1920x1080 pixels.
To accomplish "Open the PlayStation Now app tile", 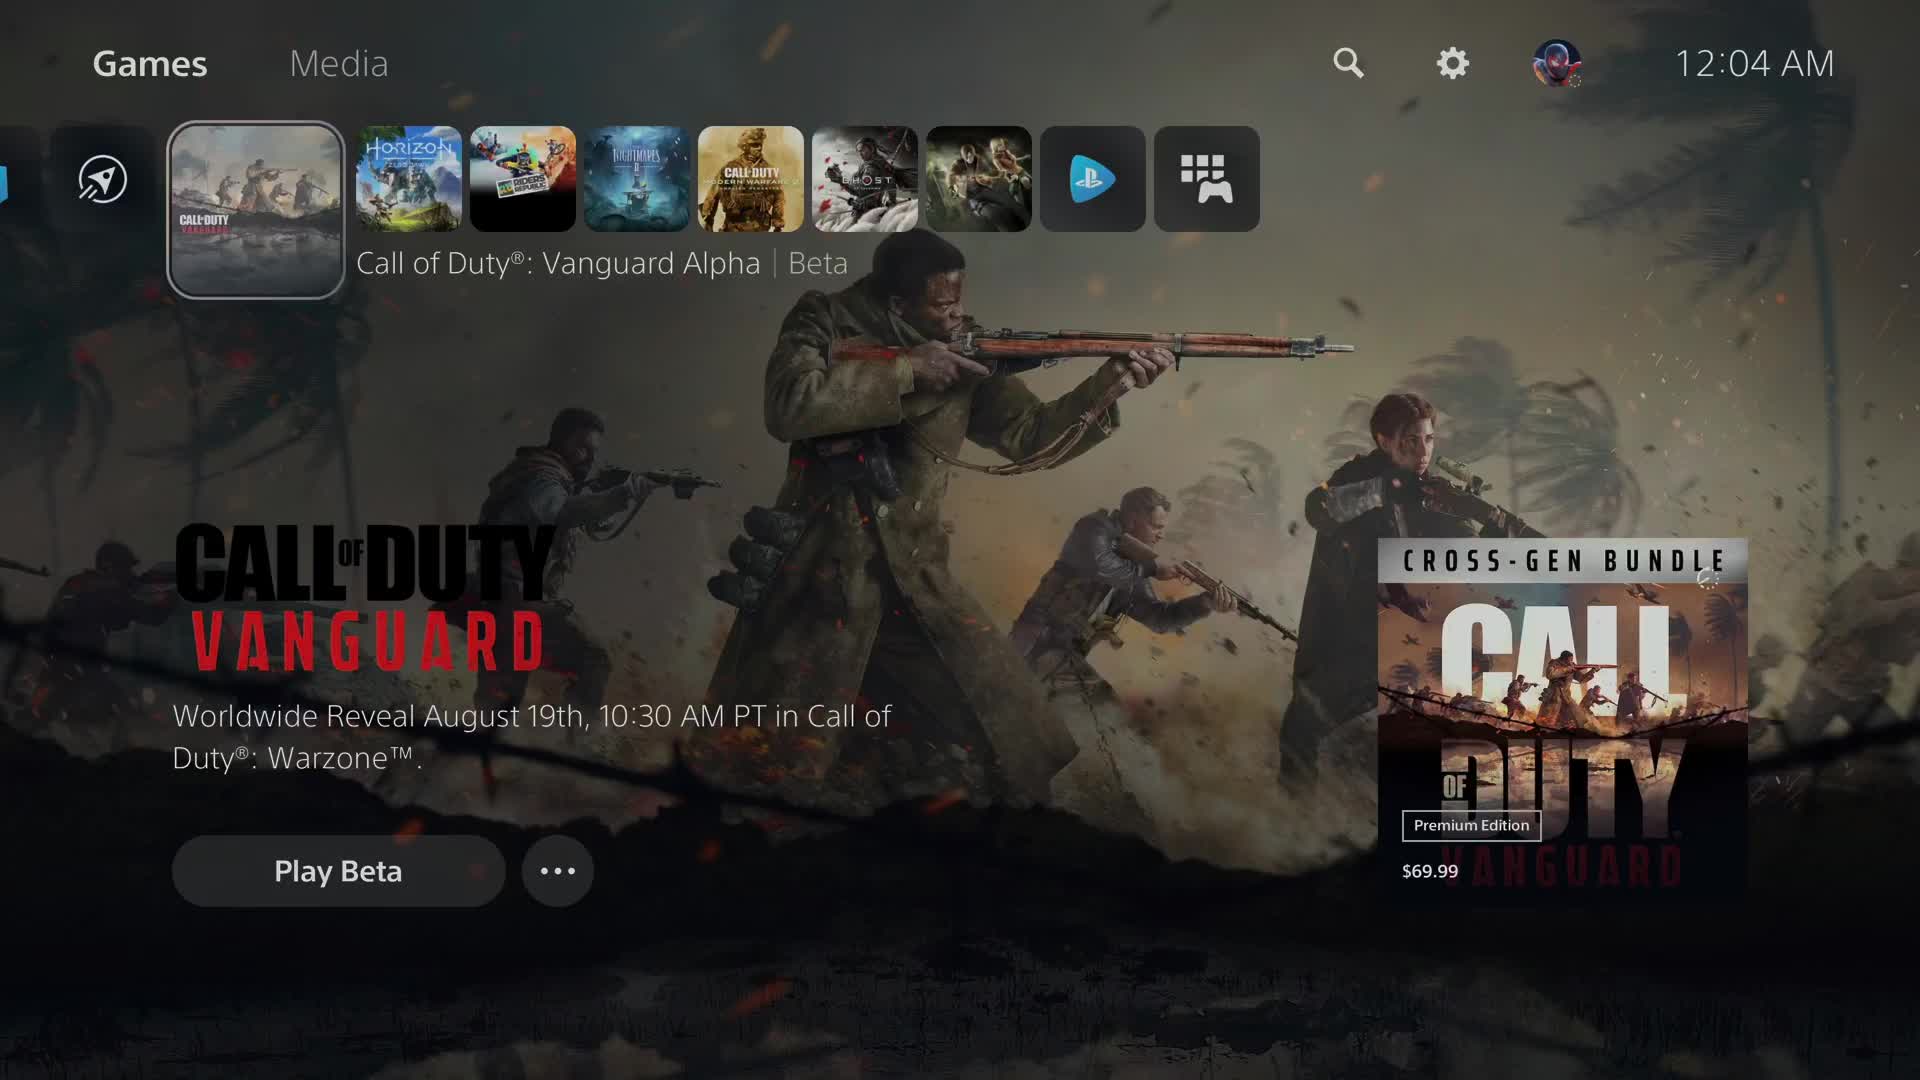I will pyautogui.click(x=1092, y=179).
